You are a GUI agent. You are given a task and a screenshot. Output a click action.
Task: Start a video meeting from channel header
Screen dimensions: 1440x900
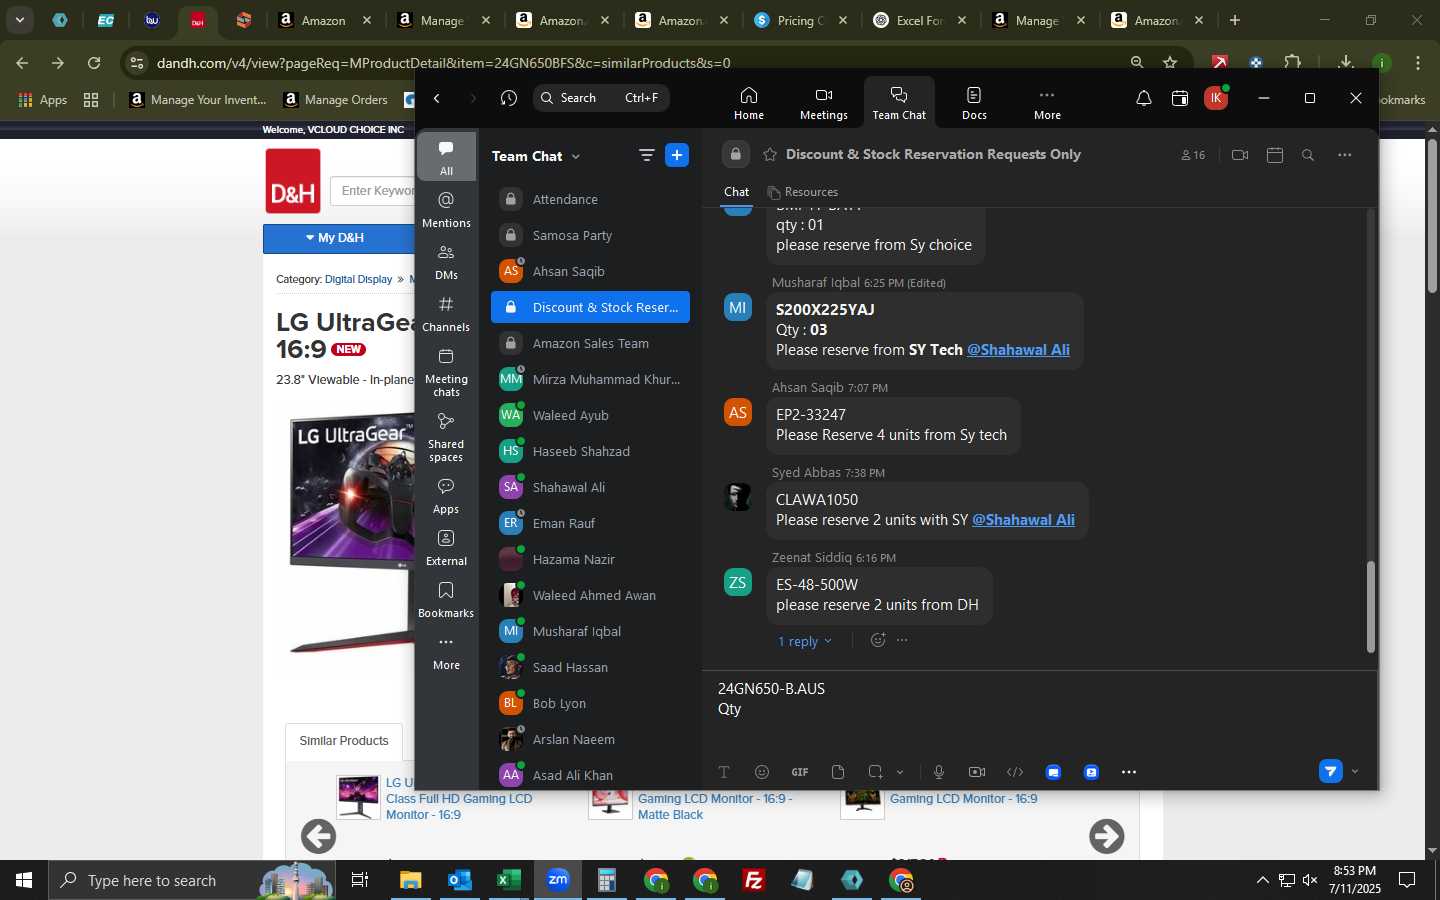(1240, 155)
